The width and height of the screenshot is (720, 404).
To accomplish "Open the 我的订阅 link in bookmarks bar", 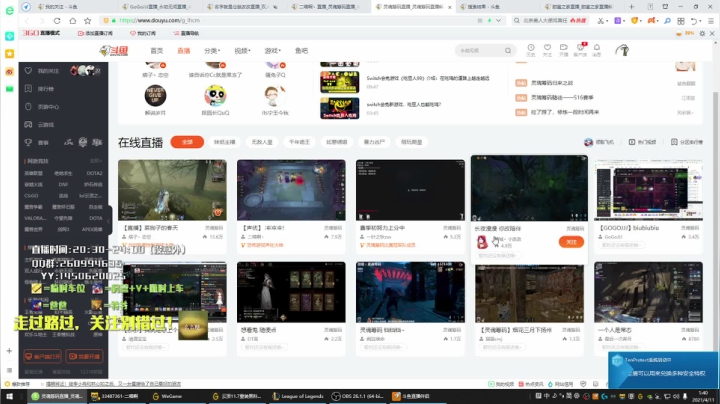I will [143, 34].
